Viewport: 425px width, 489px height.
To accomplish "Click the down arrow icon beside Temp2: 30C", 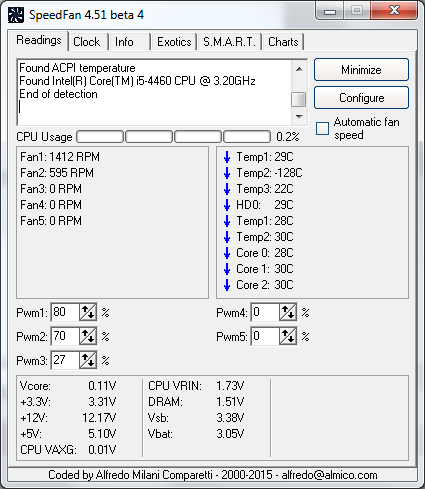I will coord(227,237).
